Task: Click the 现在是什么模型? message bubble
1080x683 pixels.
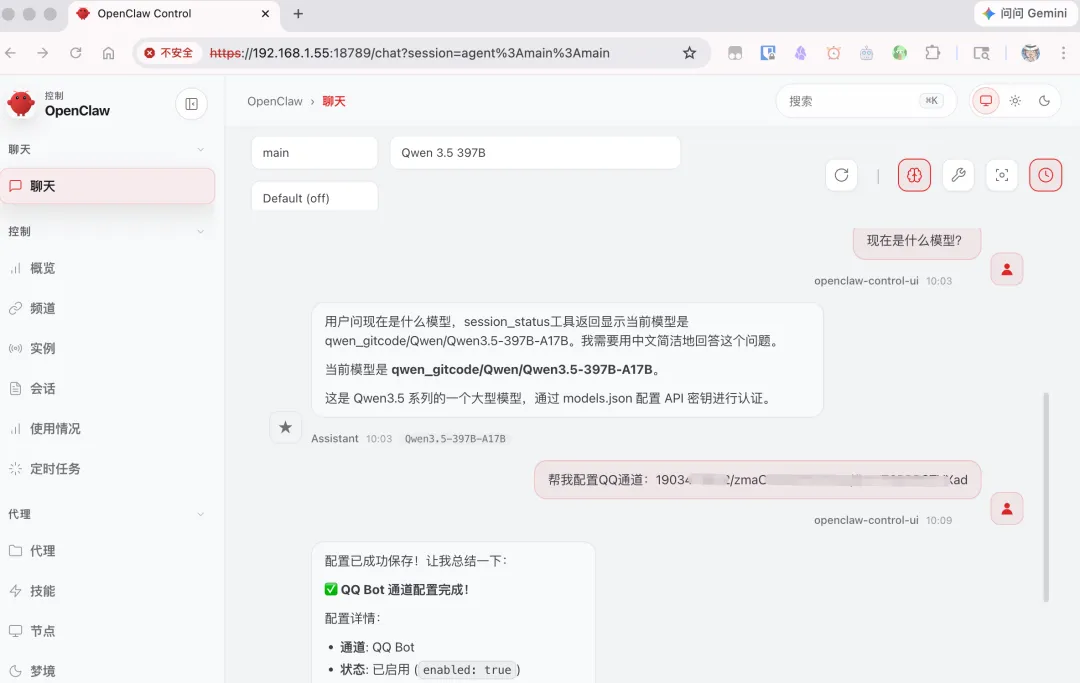Action: 917,242
